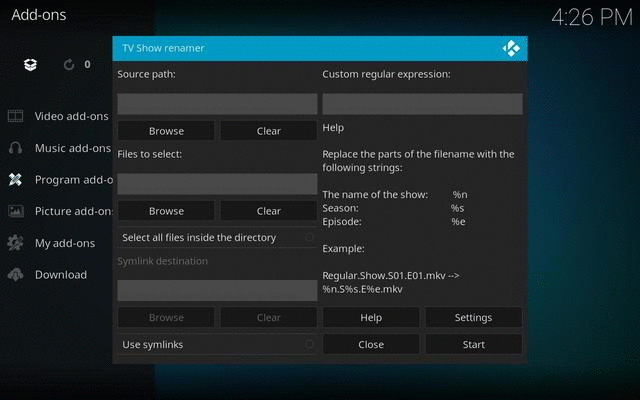Click the 'Example:' label
Screen dimensions: 640x400
pos(343,249)
